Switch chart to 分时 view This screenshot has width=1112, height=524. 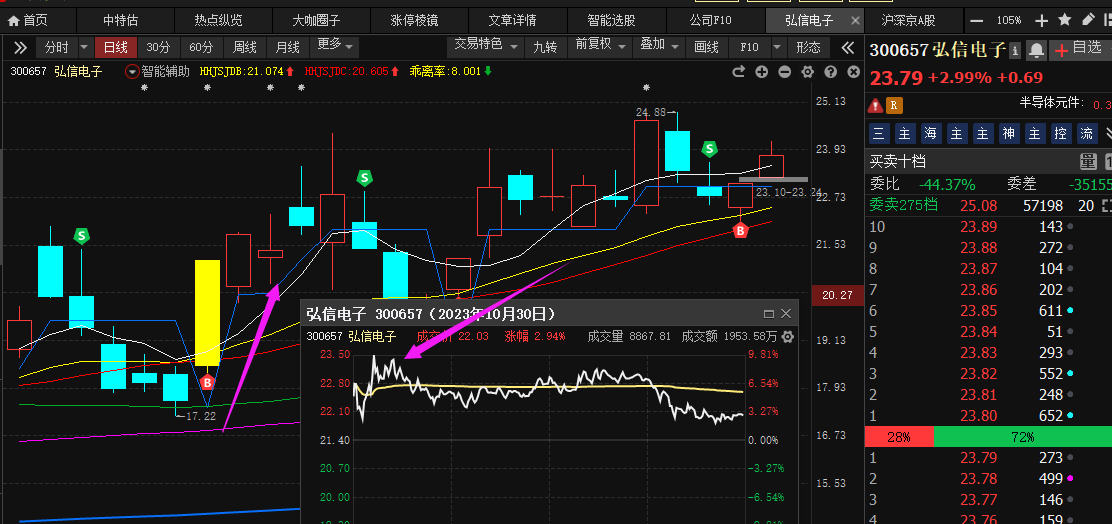tap(56, 48)
